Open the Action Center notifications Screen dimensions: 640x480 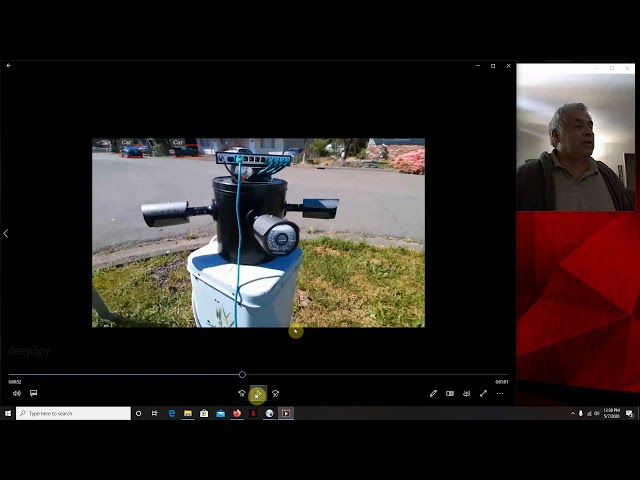click(630, 413)
